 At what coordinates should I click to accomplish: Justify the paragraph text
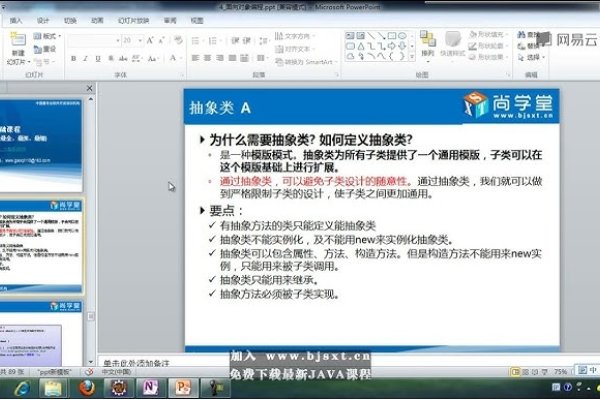pyautogui.click(x=232, y=58)
